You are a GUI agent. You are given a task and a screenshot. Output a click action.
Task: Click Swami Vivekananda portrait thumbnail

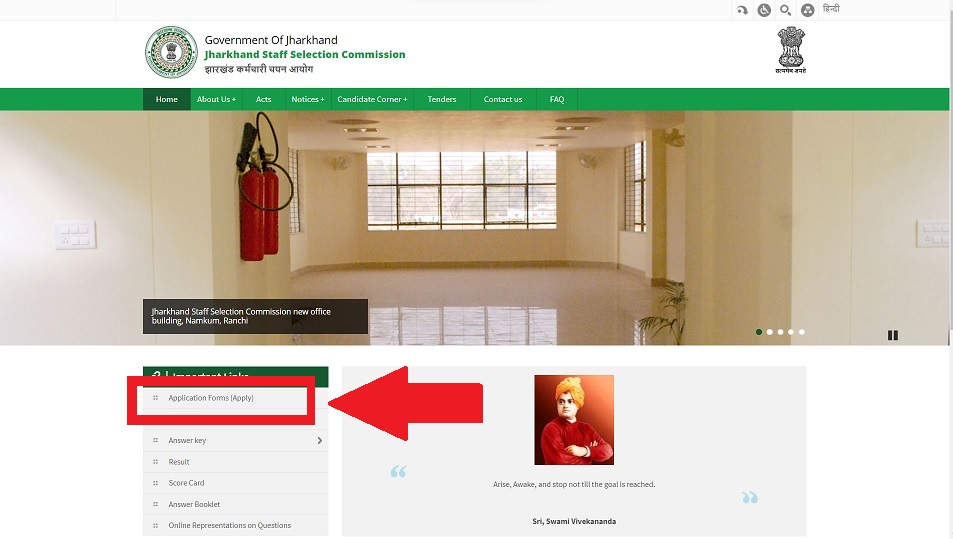(574, 420)
